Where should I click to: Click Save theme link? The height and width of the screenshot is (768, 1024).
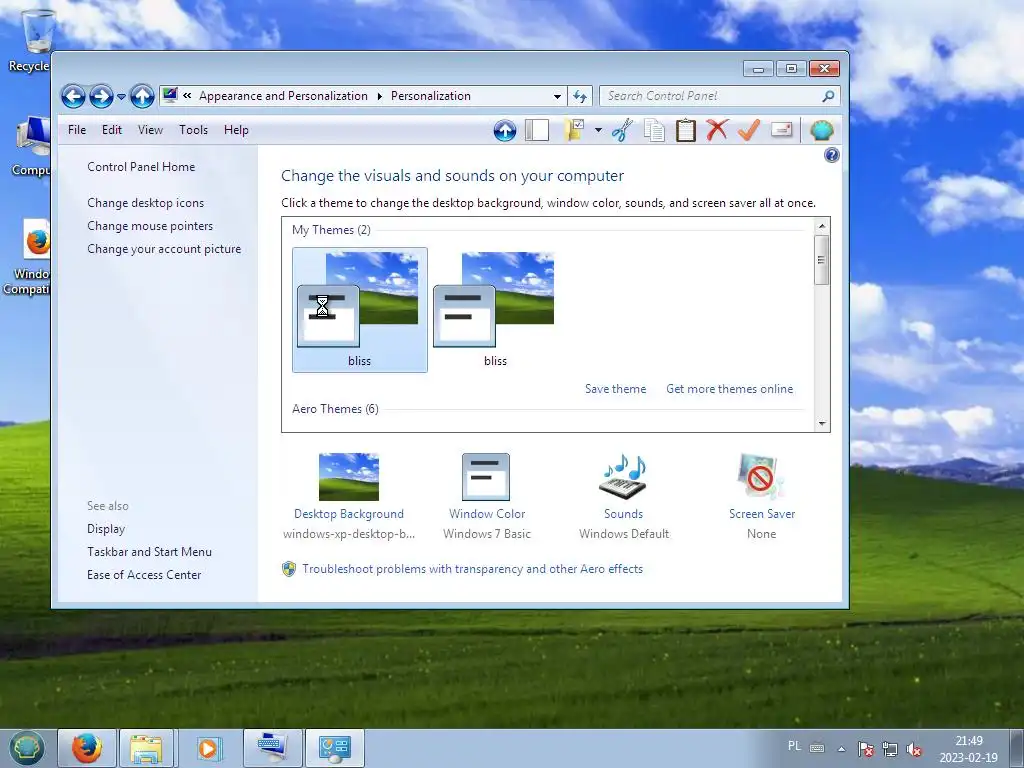(615, 389)
